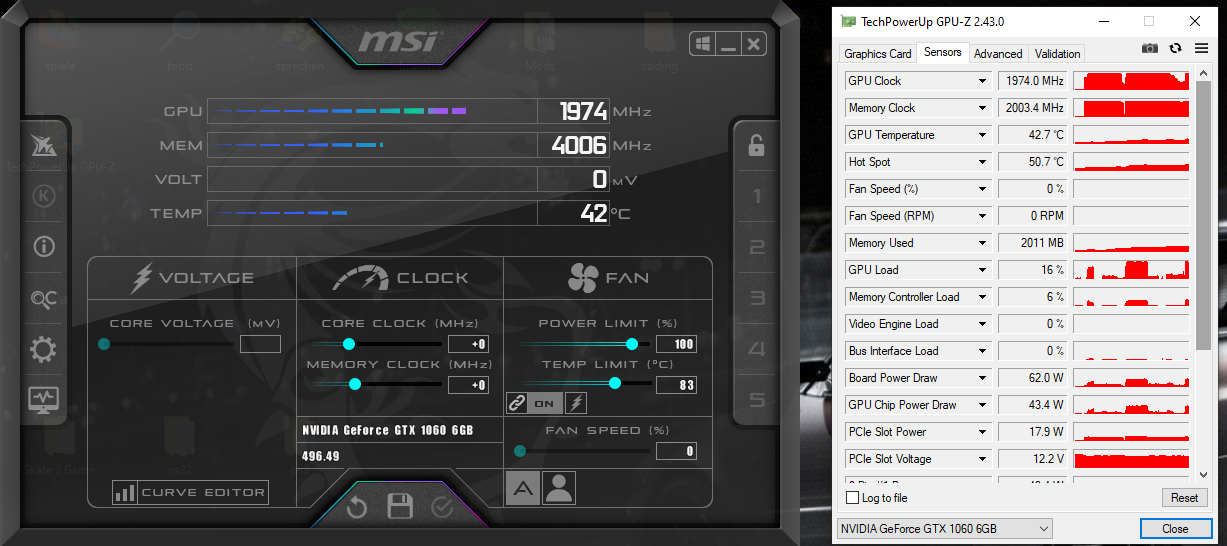
Task: Open the Memory Clock sensor dropdown
Action: [983, 108]
